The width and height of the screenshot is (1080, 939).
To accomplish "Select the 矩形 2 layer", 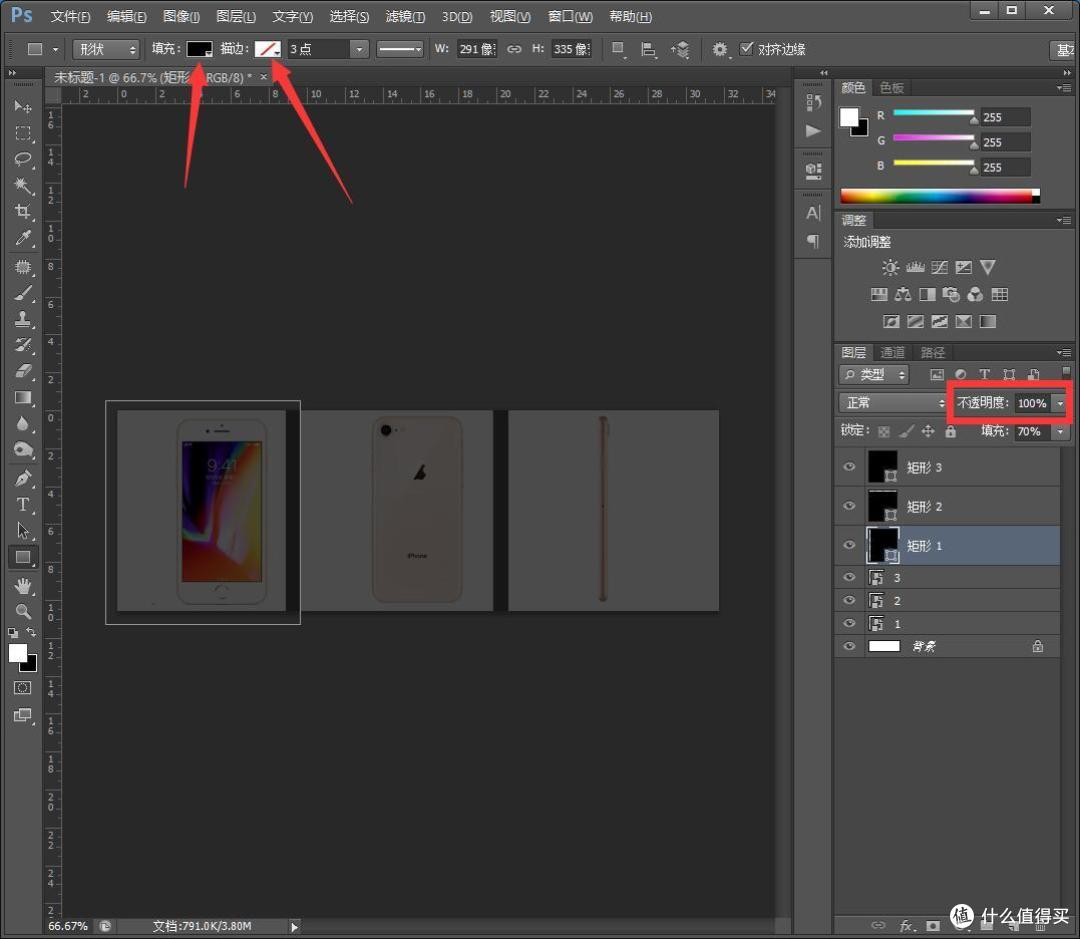I will tap(947, 506).
